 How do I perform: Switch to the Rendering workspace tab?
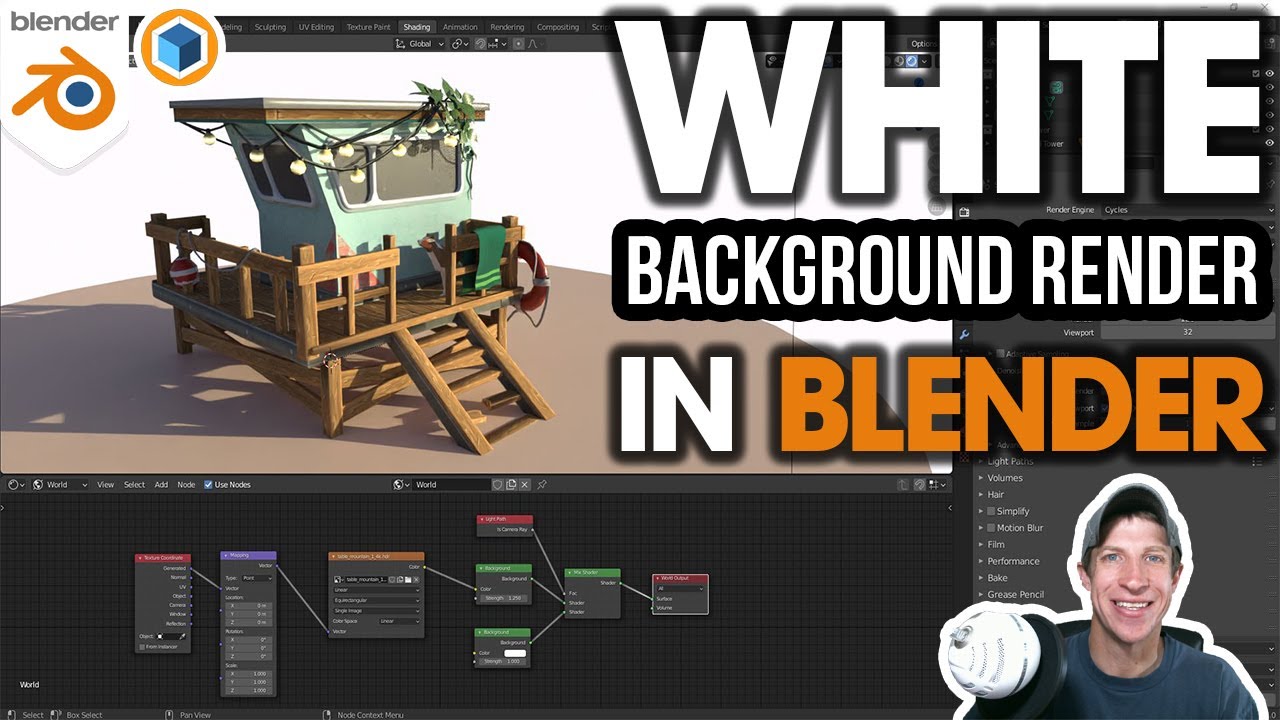point(507,27)
